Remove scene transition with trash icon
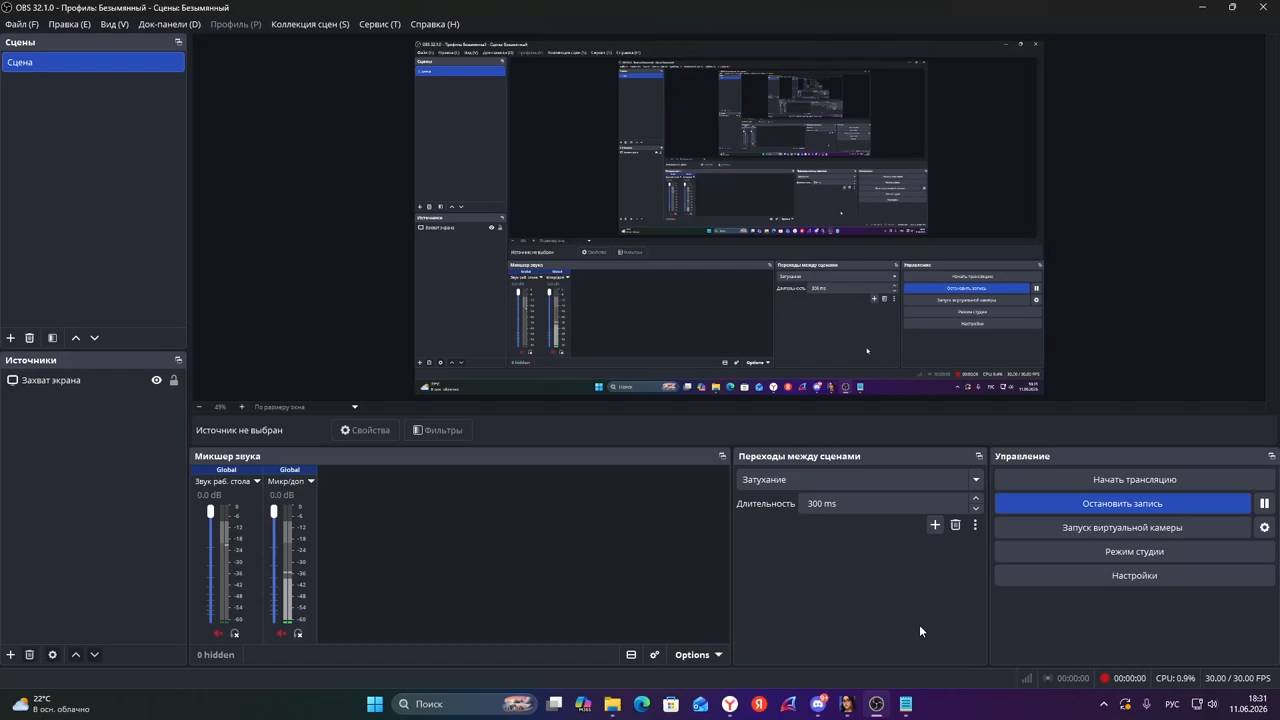 coord(955,525)
